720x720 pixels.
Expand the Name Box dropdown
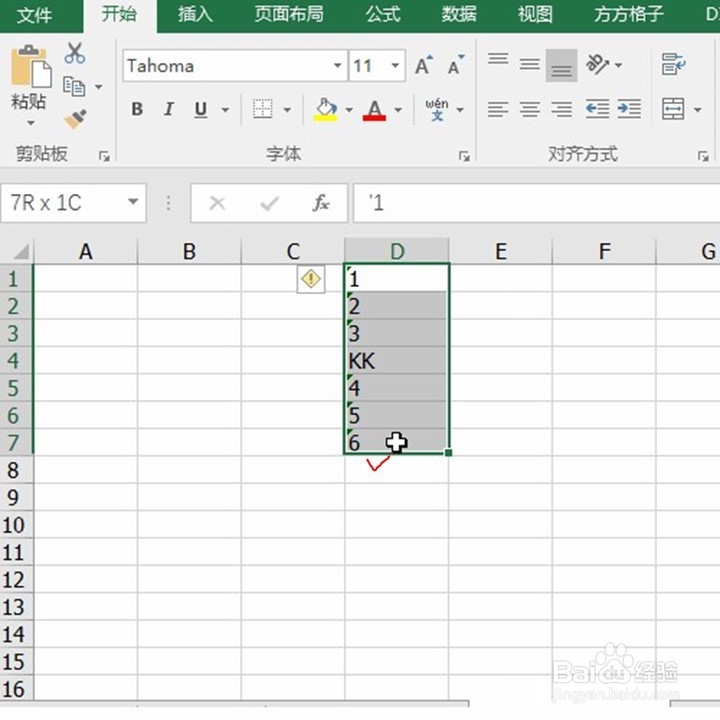133,202
